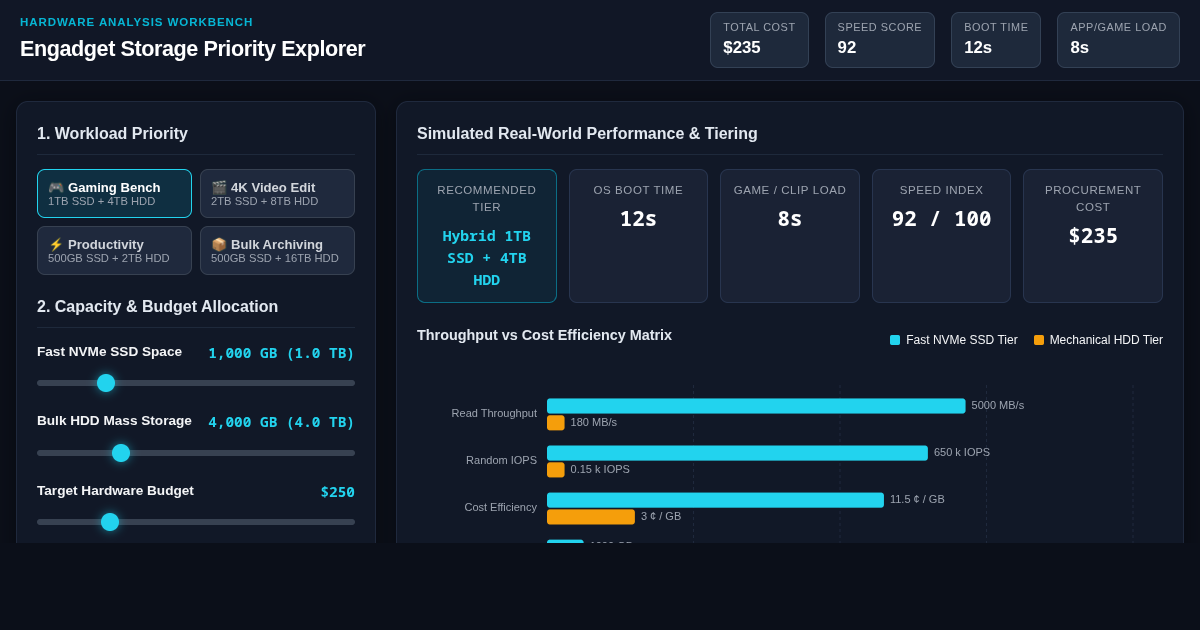This screenshot has width=1200, height=630.
Task: Click the '4,000 GB (4.0 TB)' HDD value
Action: [281, 422]
